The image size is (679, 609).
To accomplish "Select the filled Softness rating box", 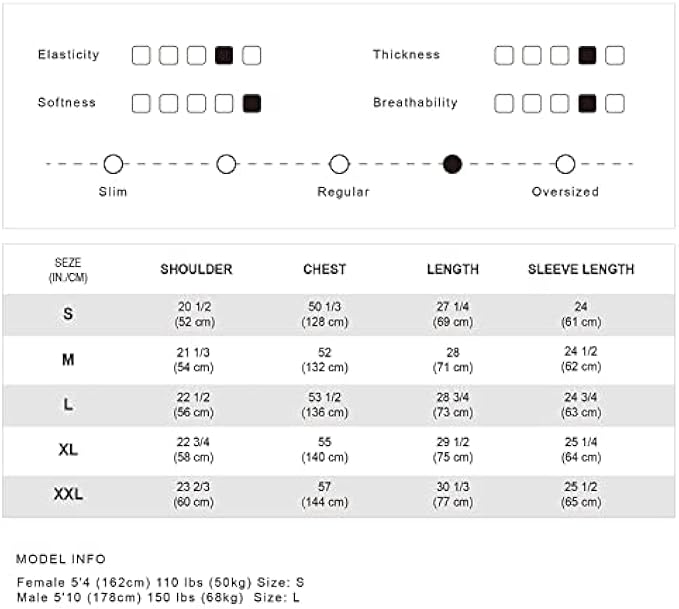I will coord(252,103).
